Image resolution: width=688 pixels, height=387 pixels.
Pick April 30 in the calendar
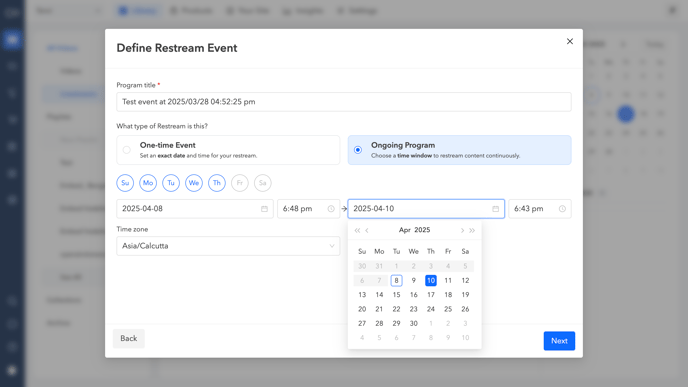click(x=413, y=323)
